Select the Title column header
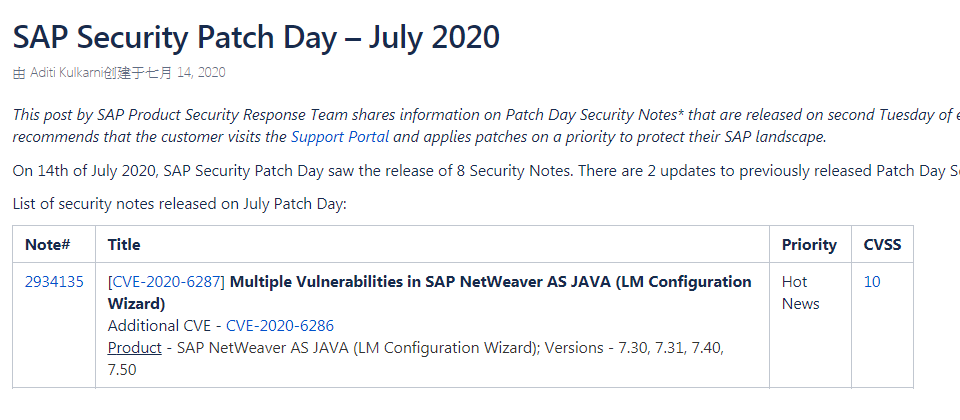Viewport: 960px width, 420px height. [124, 244]
